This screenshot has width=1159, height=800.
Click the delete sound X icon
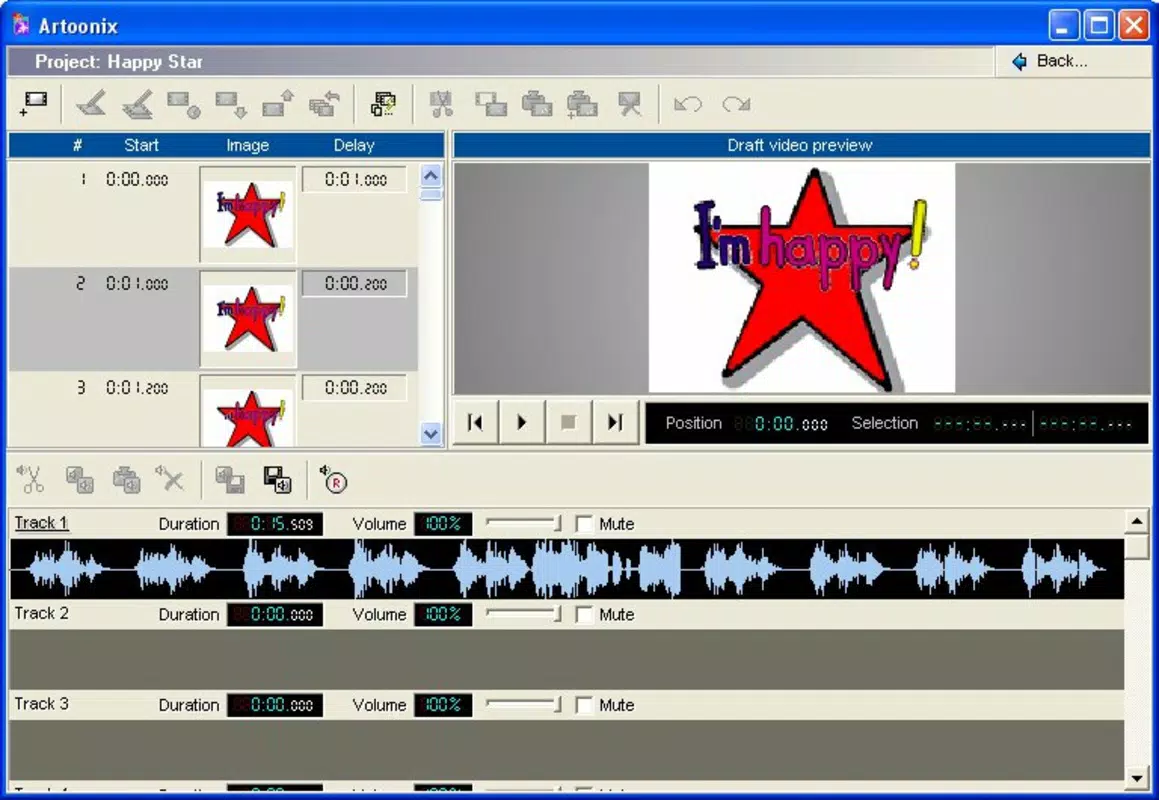click(169, 479)
